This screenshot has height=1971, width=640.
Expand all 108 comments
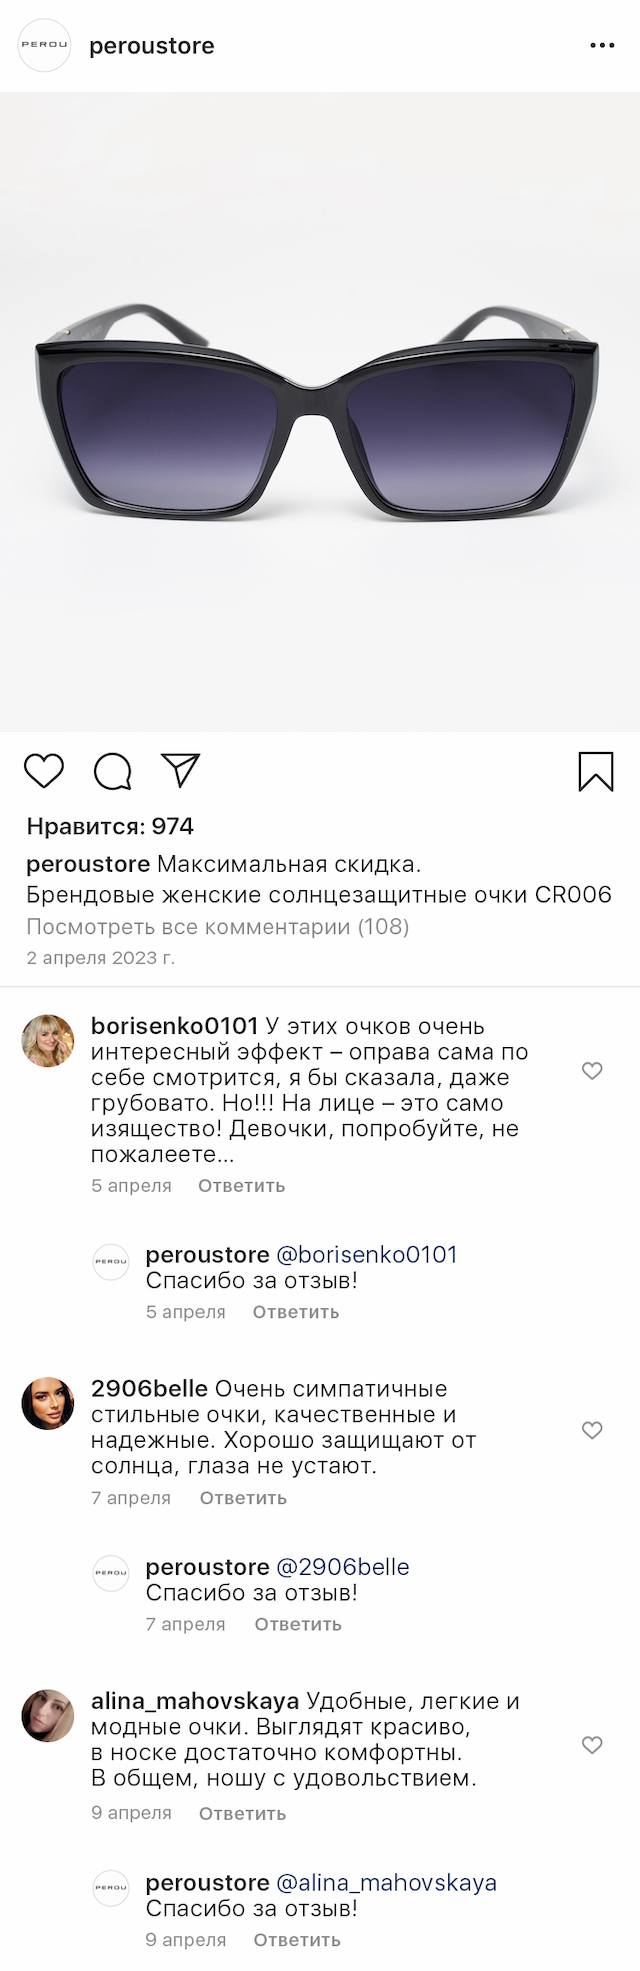click(x=218, y=926)
